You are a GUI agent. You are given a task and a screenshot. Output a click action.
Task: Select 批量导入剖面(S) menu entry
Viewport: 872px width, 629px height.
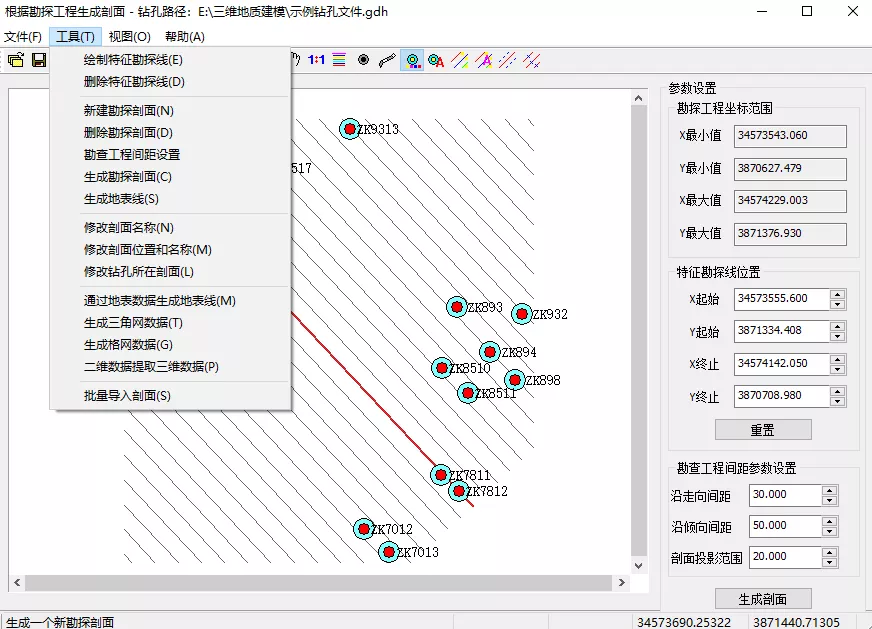(x=170, y=395)
